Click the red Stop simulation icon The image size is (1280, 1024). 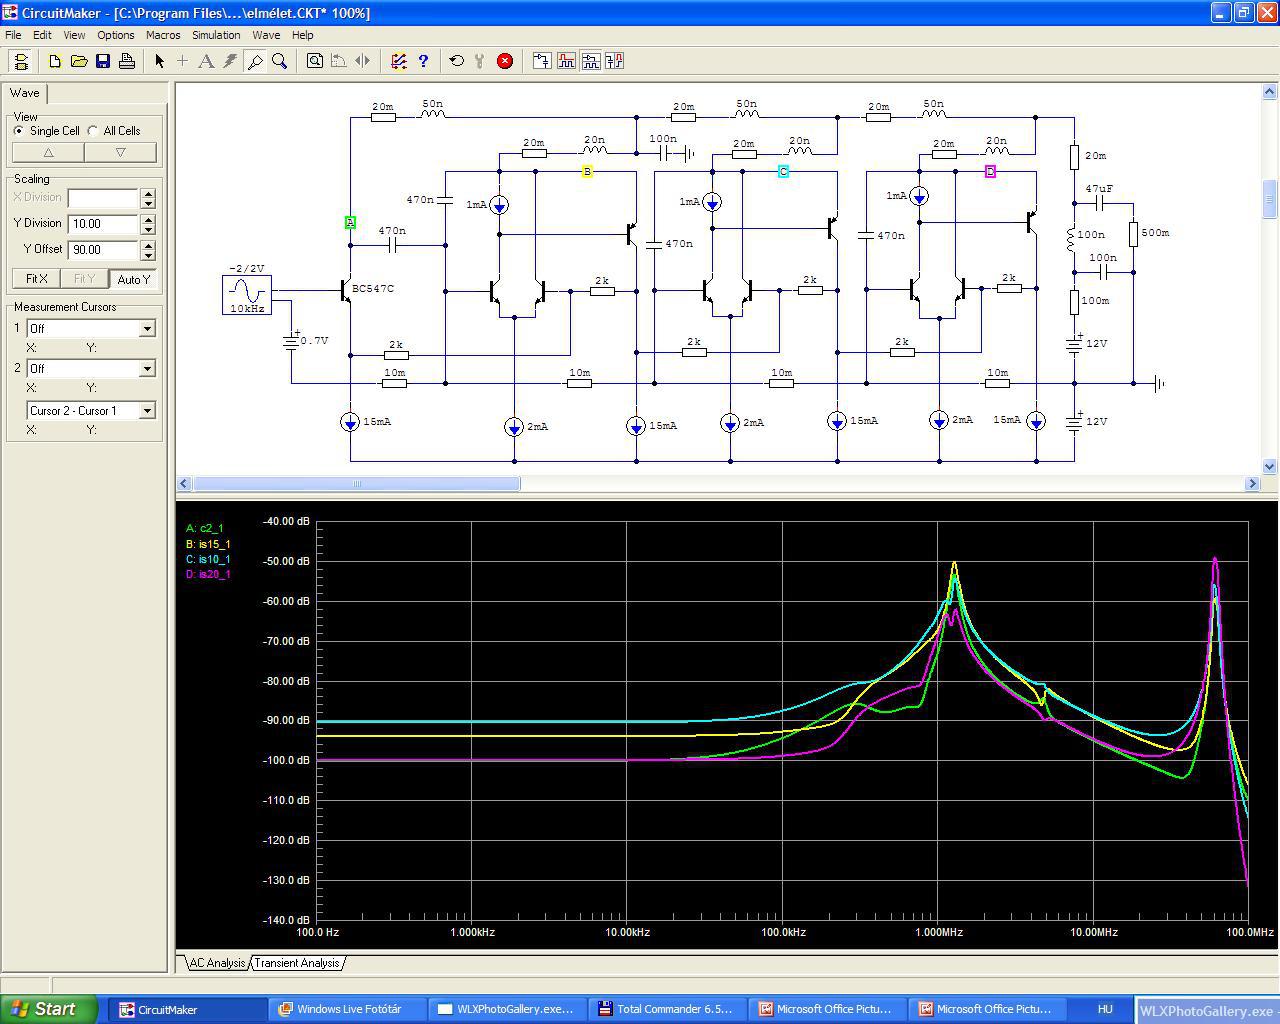[505, 61]
